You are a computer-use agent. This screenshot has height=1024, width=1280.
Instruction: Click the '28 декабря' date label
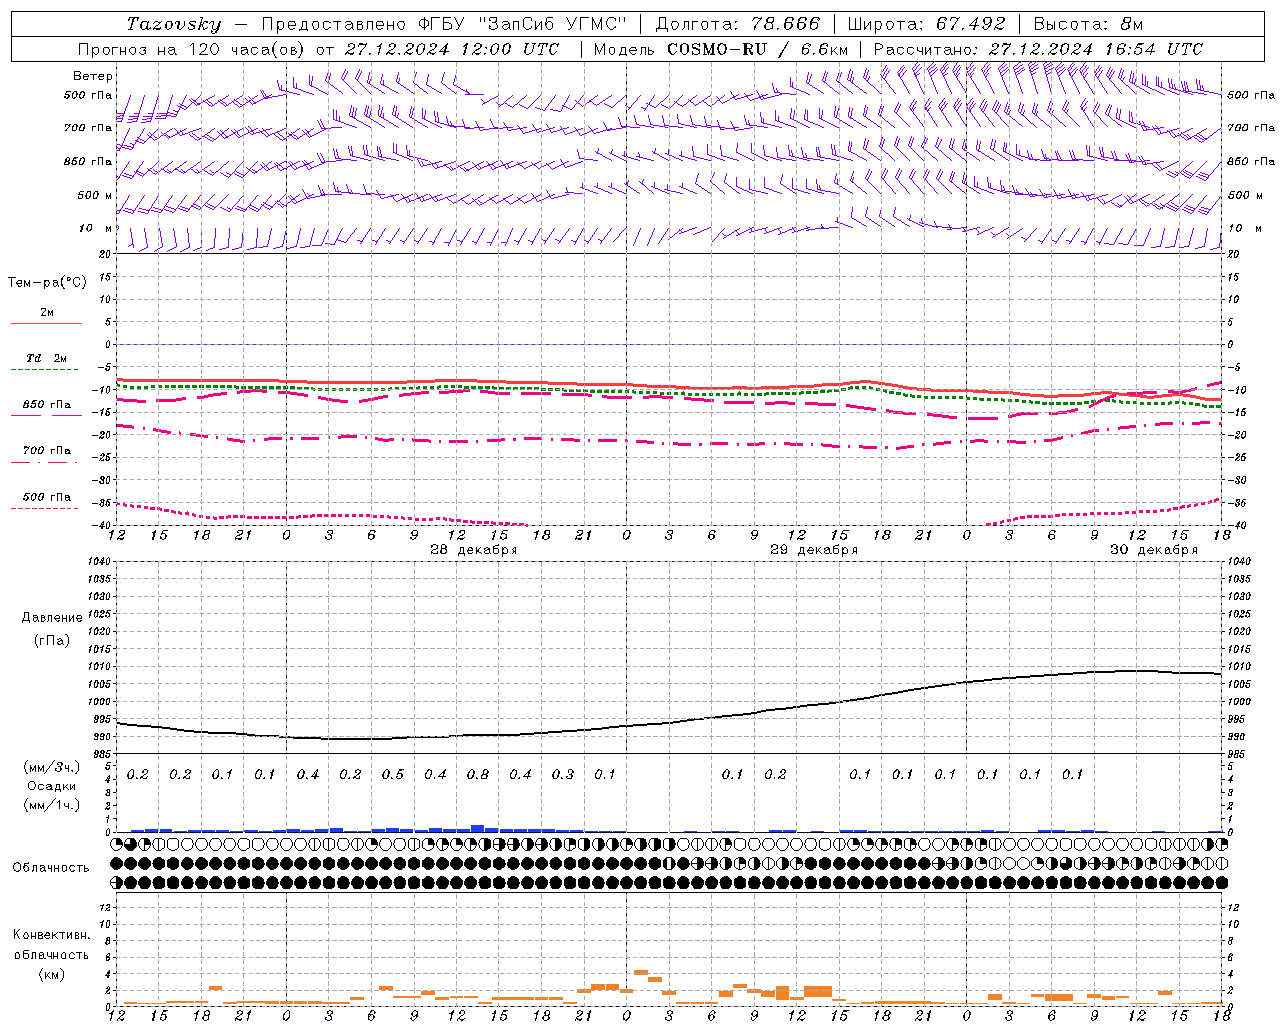(474, 550)
